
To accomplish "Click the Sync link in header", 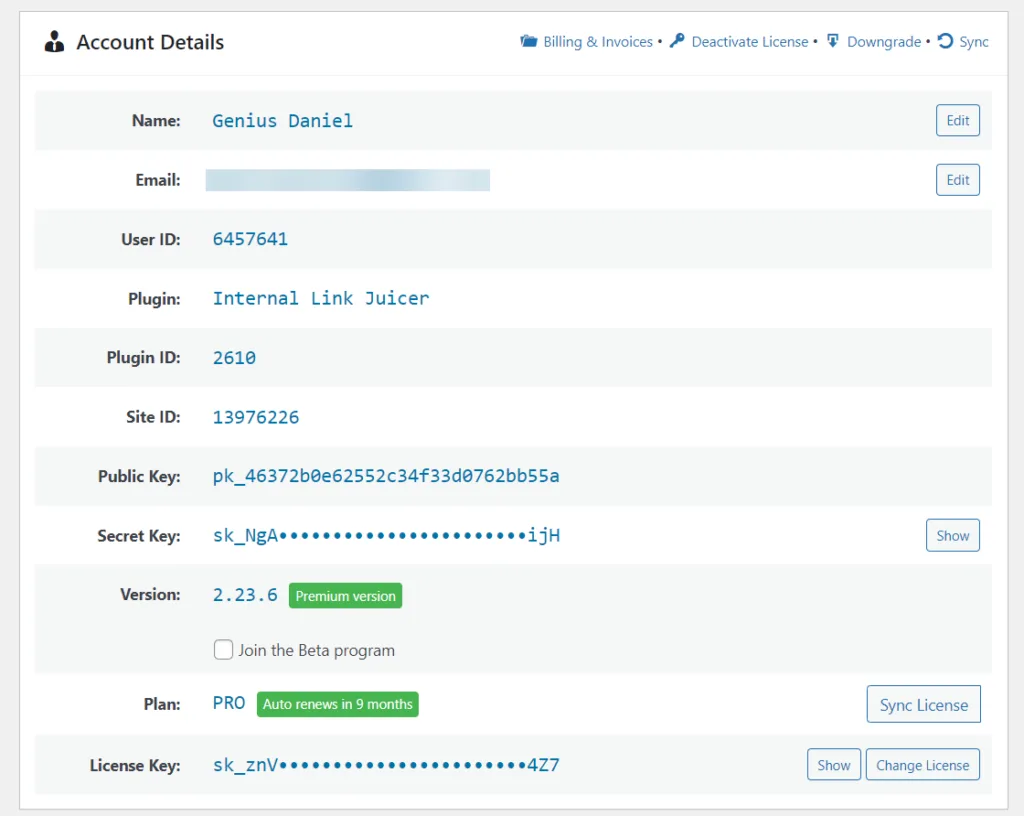I will pos(974,42).
